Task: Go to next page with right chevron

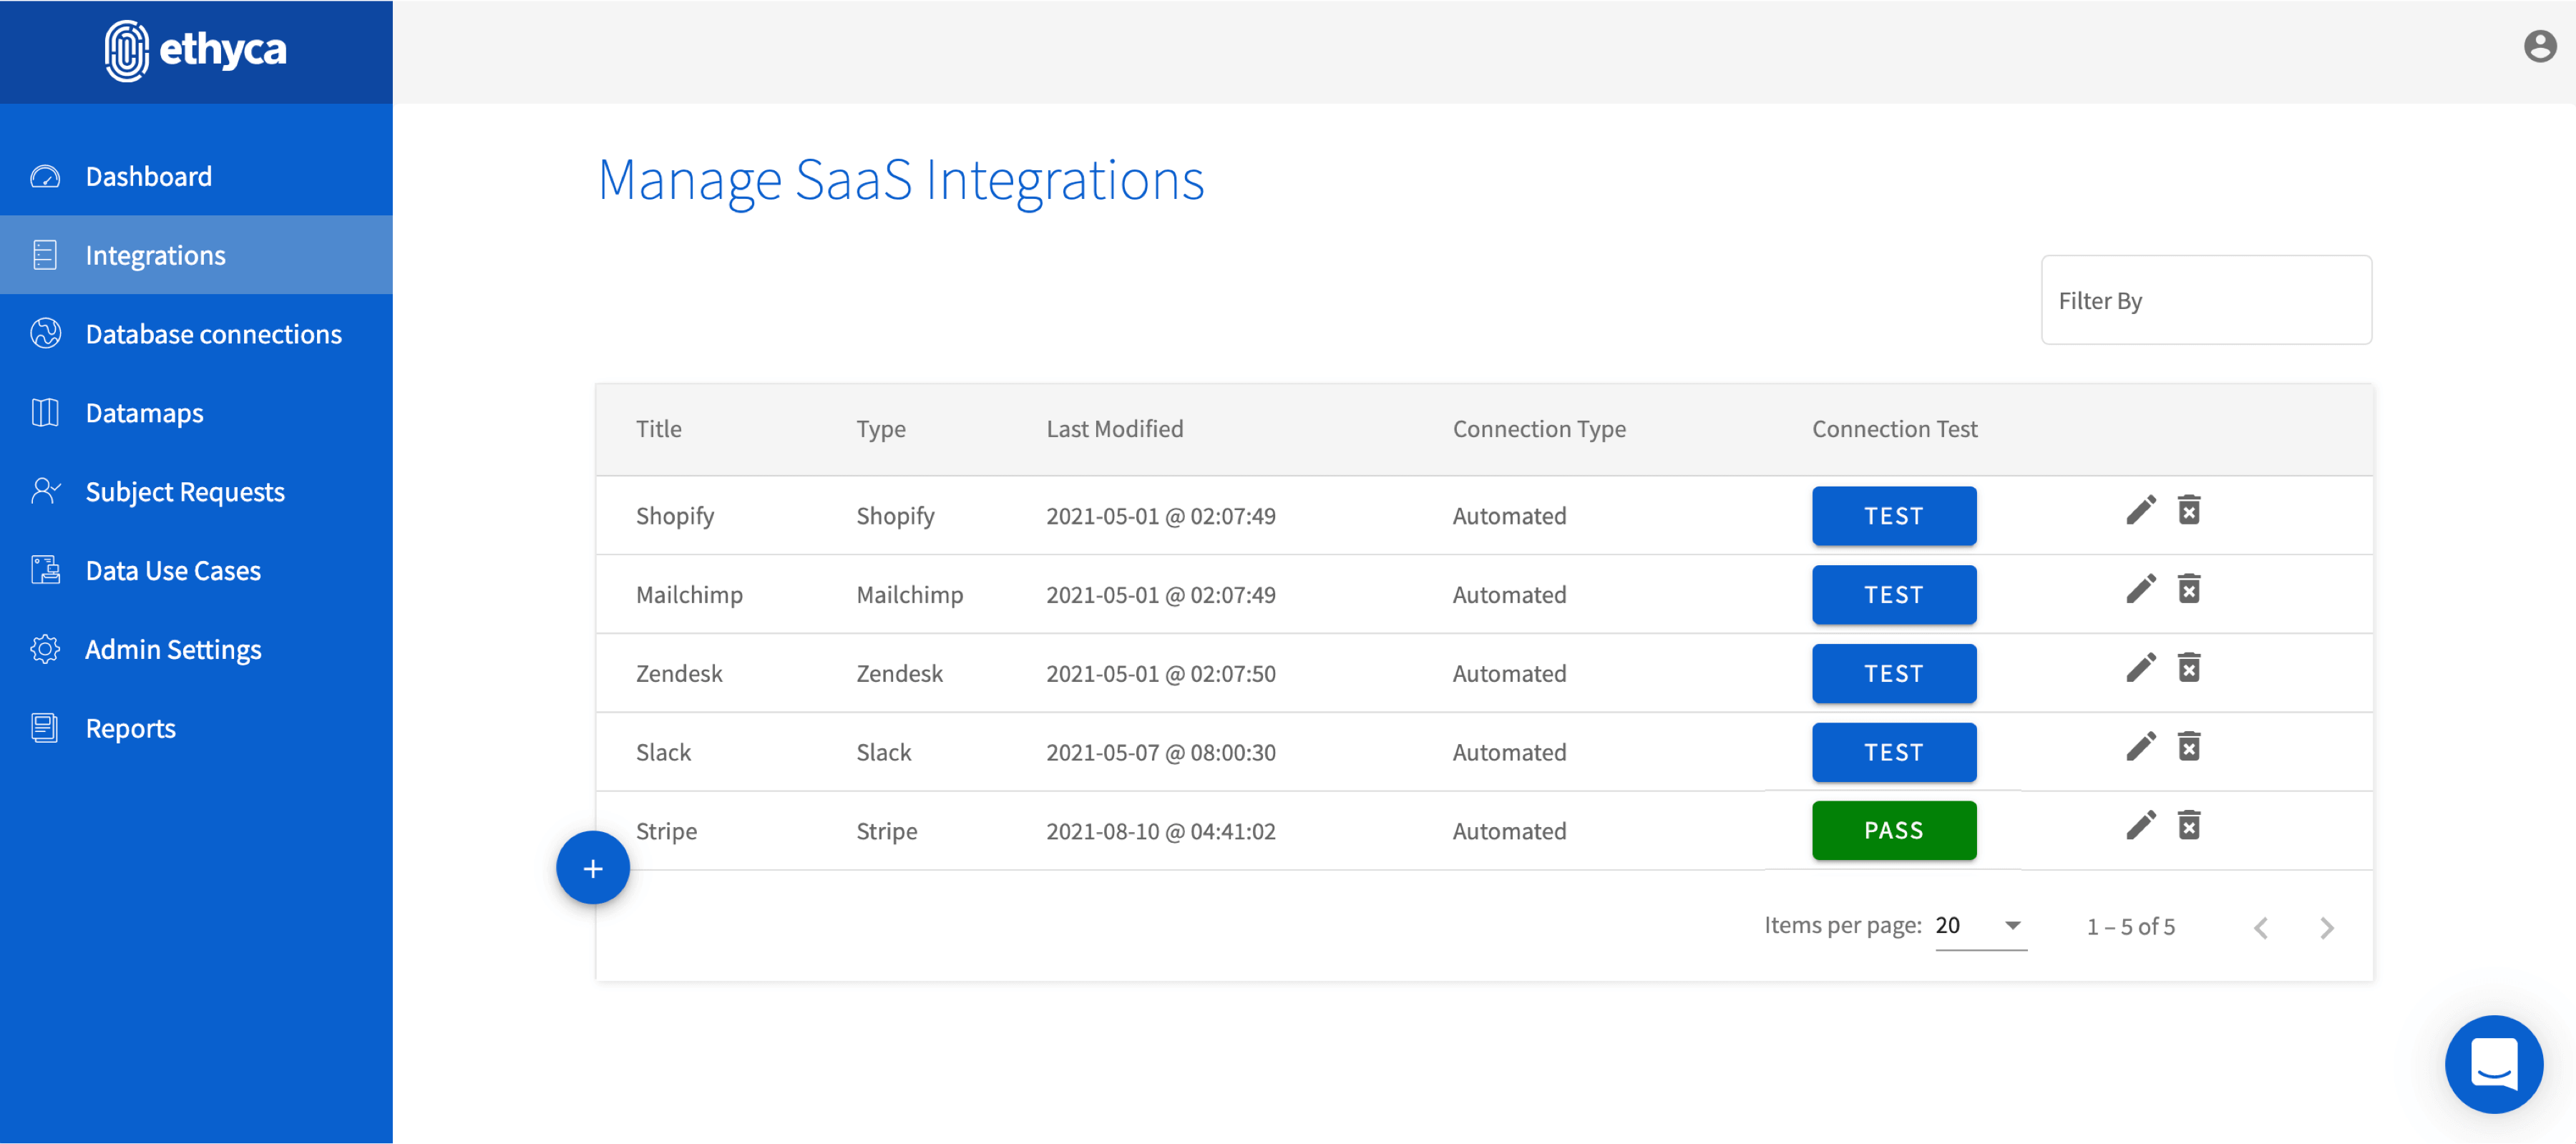Action: coord(2326,928)
